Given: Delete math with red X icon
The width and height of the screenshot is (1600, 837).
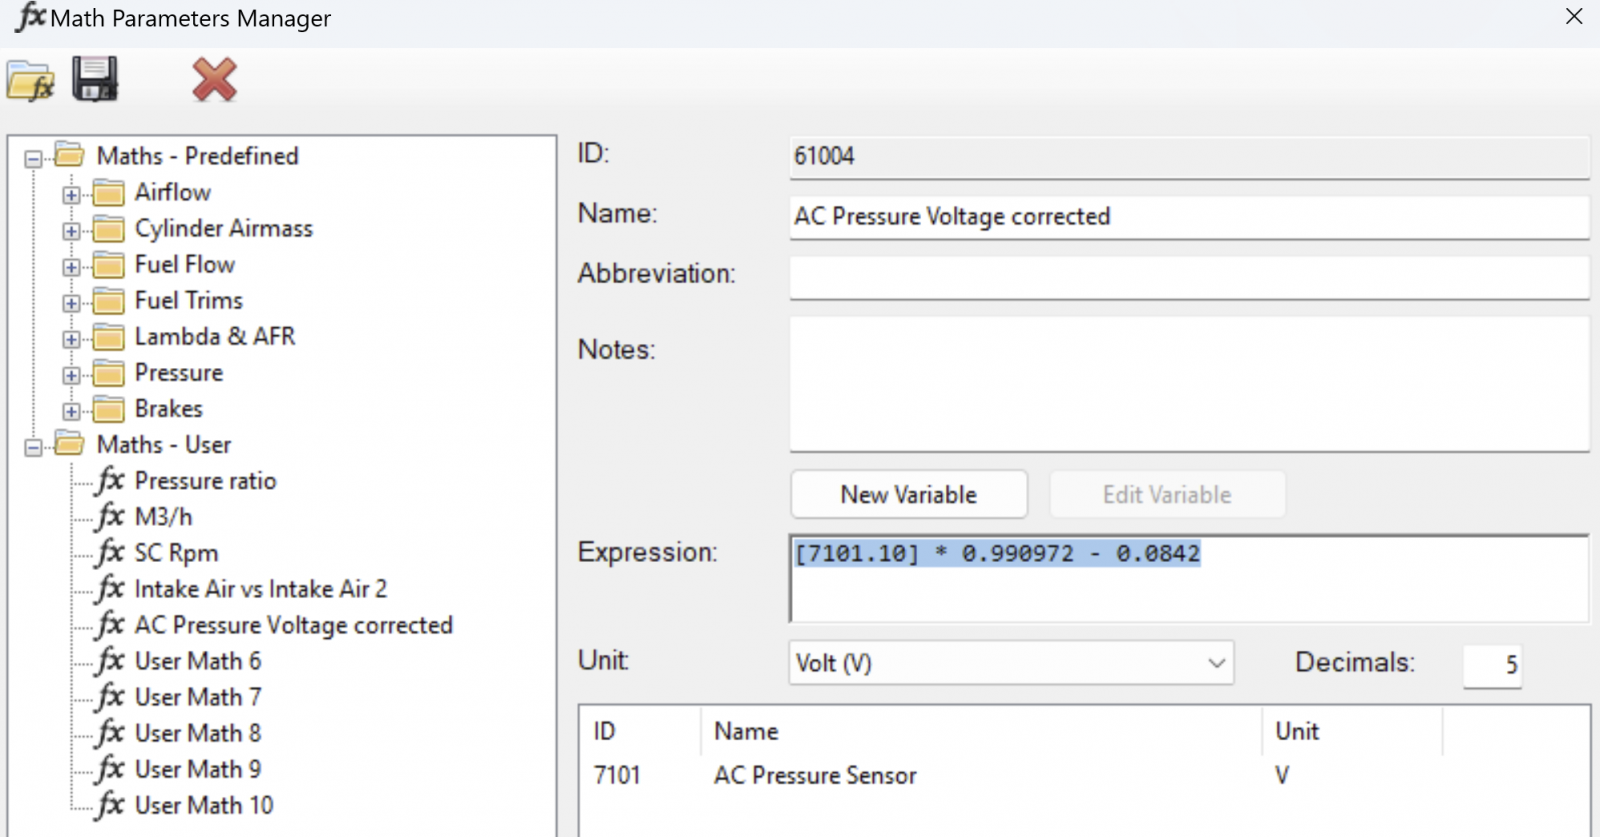Looking at the screenshot, I should coord(215,80).
